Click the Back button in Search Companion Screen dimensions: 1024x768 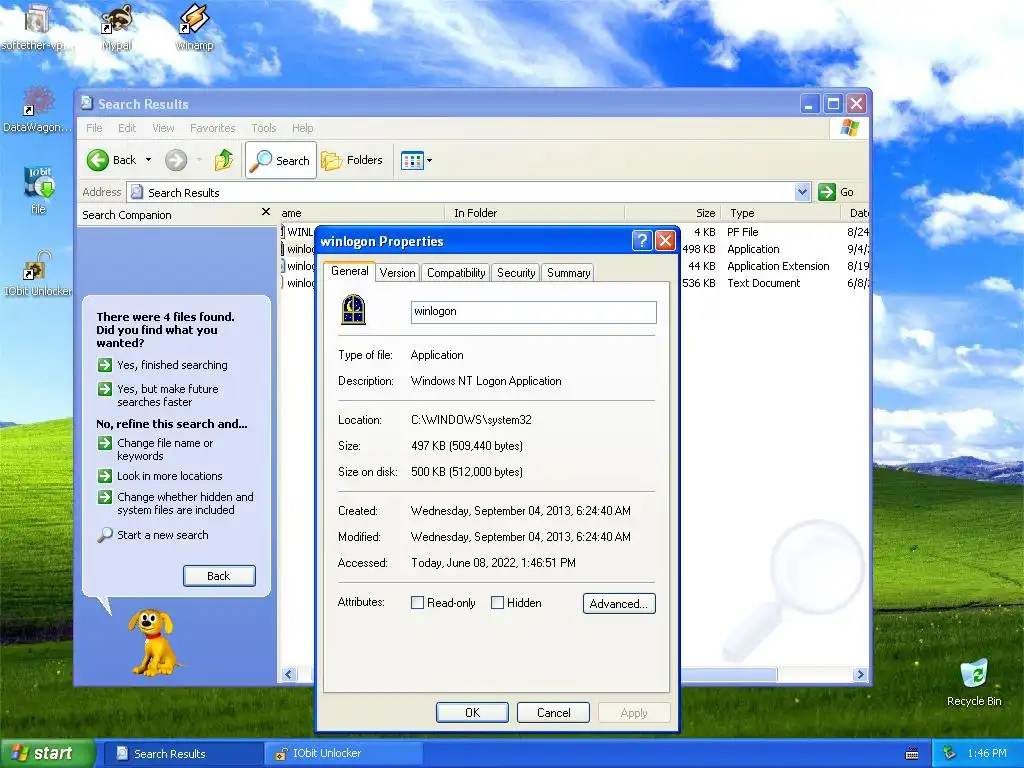pos(219,576)
